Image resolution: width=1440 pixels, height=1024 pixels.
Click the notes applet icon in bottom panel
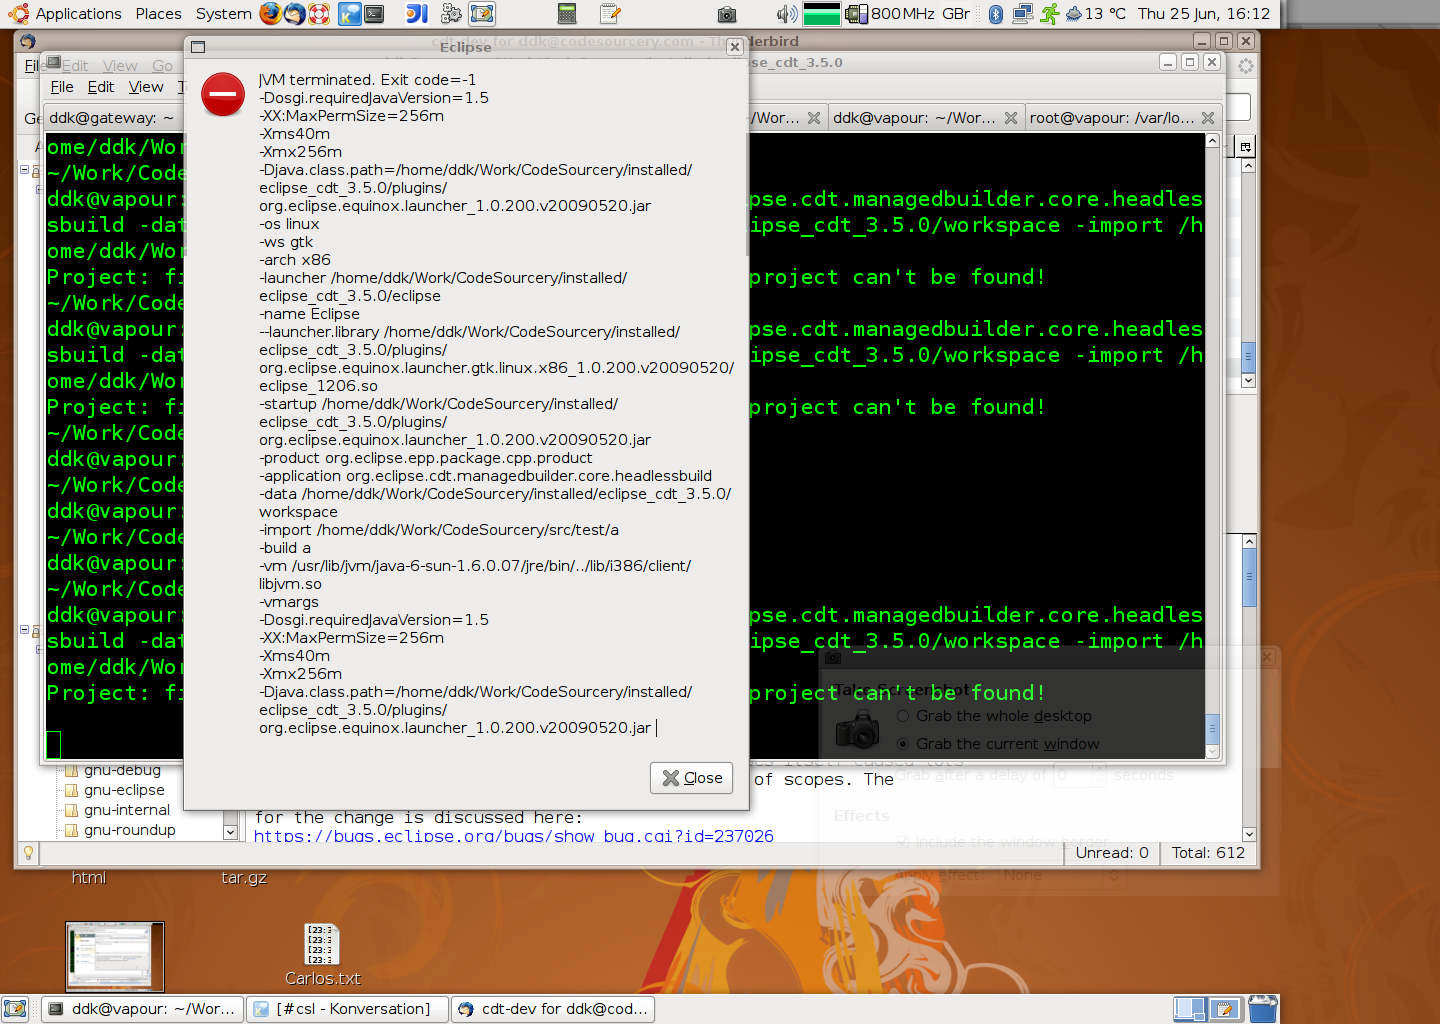[1225, 1009]
